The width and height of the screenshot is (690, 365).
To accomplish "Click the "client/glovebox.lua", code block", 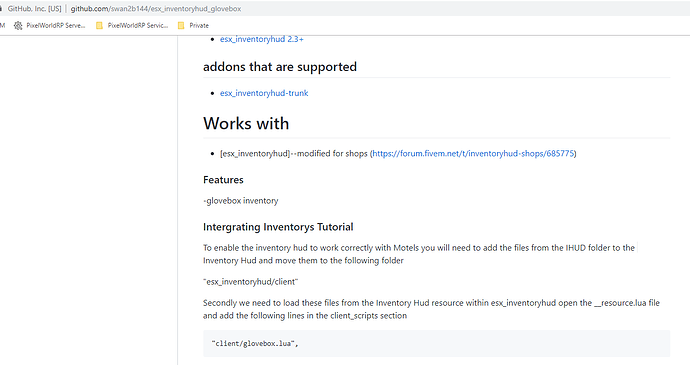I will click(x=437, y=343).
